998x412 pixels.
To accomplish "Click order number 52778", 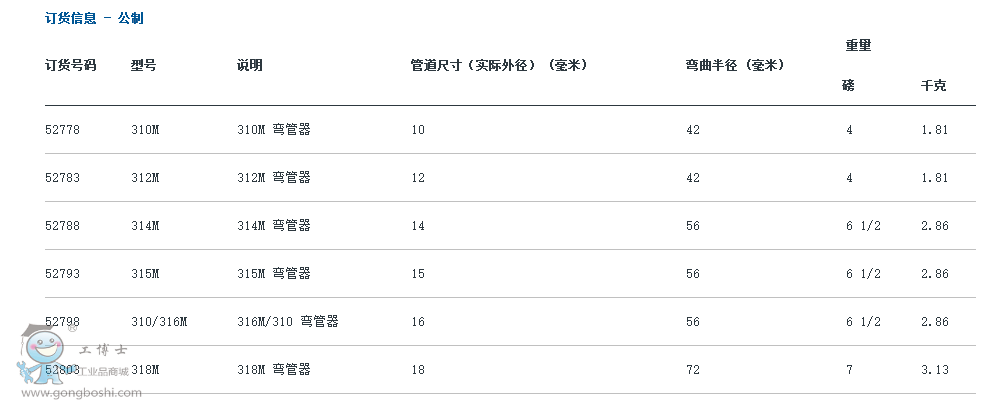I will 62,130.
